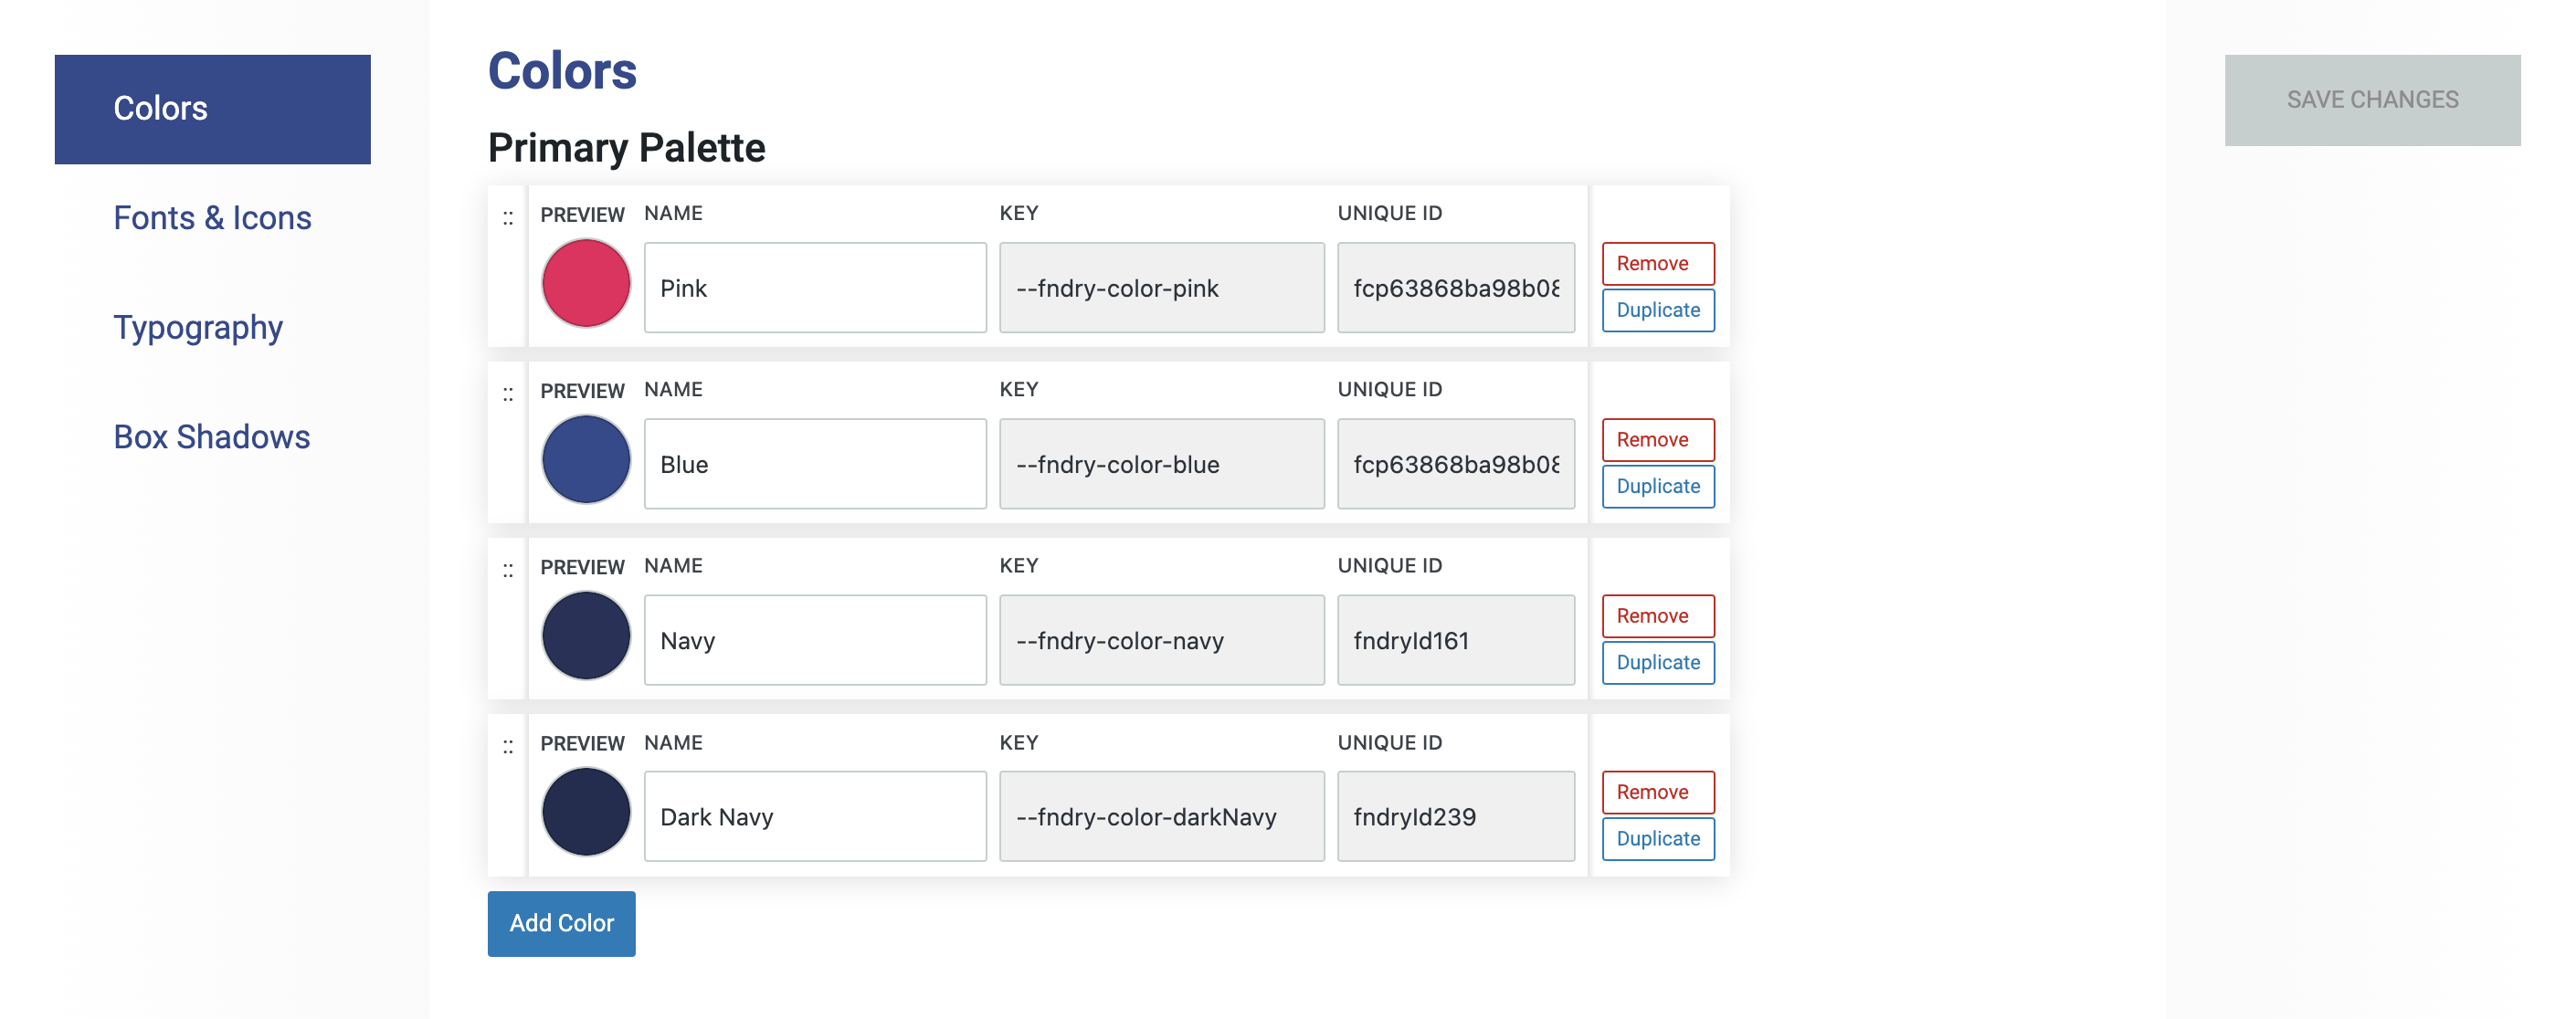Remove the Pink color

pos(1657,264)
